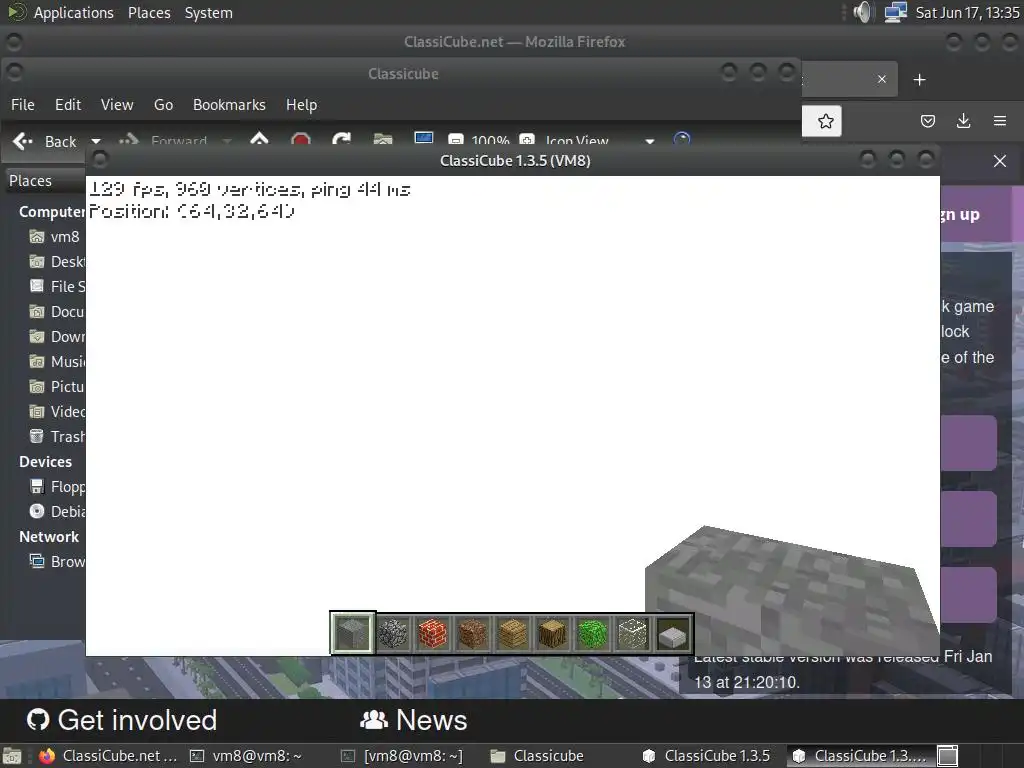Open Pocket save icon in Firefox
Screen dimensions: 1024x768
(x=927, y=121)
